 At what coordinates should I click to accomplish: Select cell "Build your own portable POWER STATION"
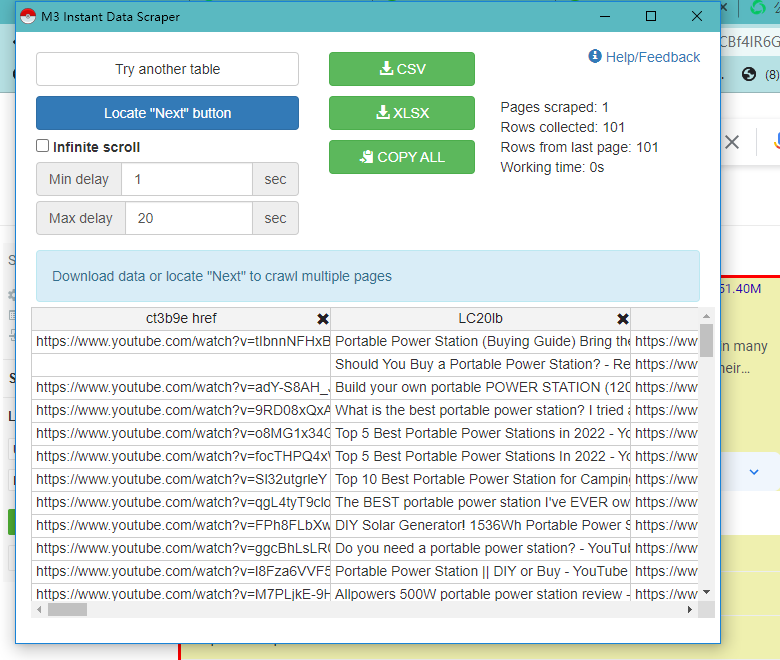click(481, 387)
